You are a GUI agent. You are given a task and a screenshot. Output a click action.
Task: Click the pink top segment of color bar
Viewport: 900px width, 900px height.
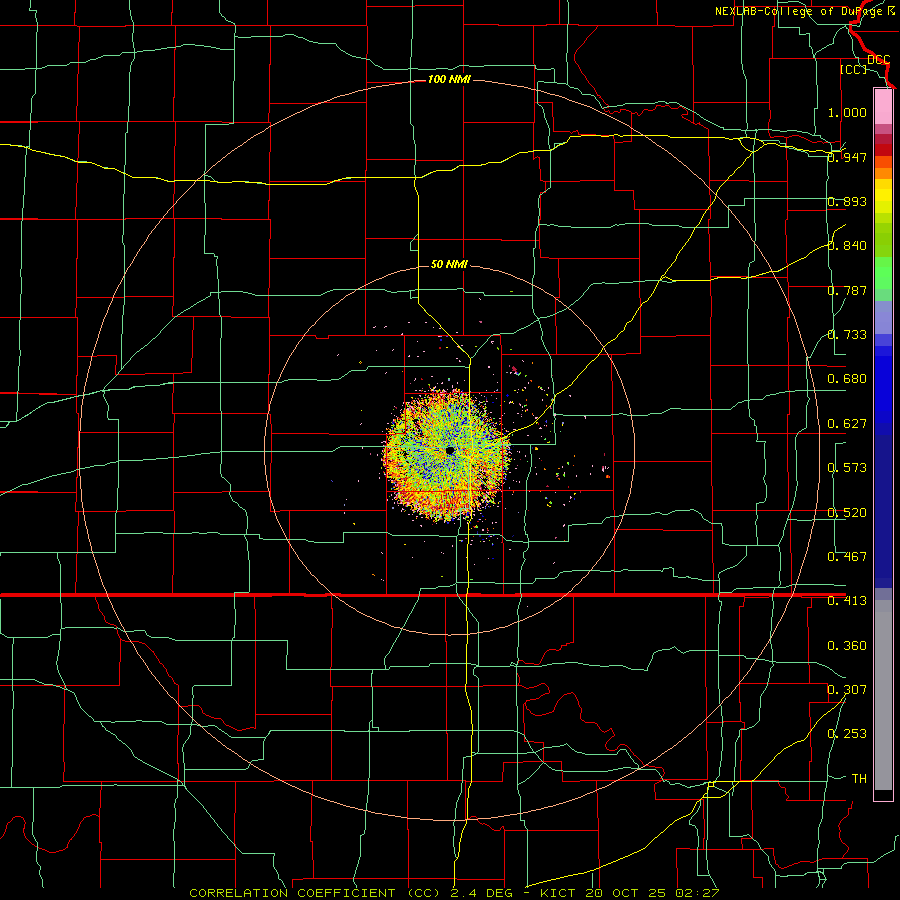click(883, 106)
